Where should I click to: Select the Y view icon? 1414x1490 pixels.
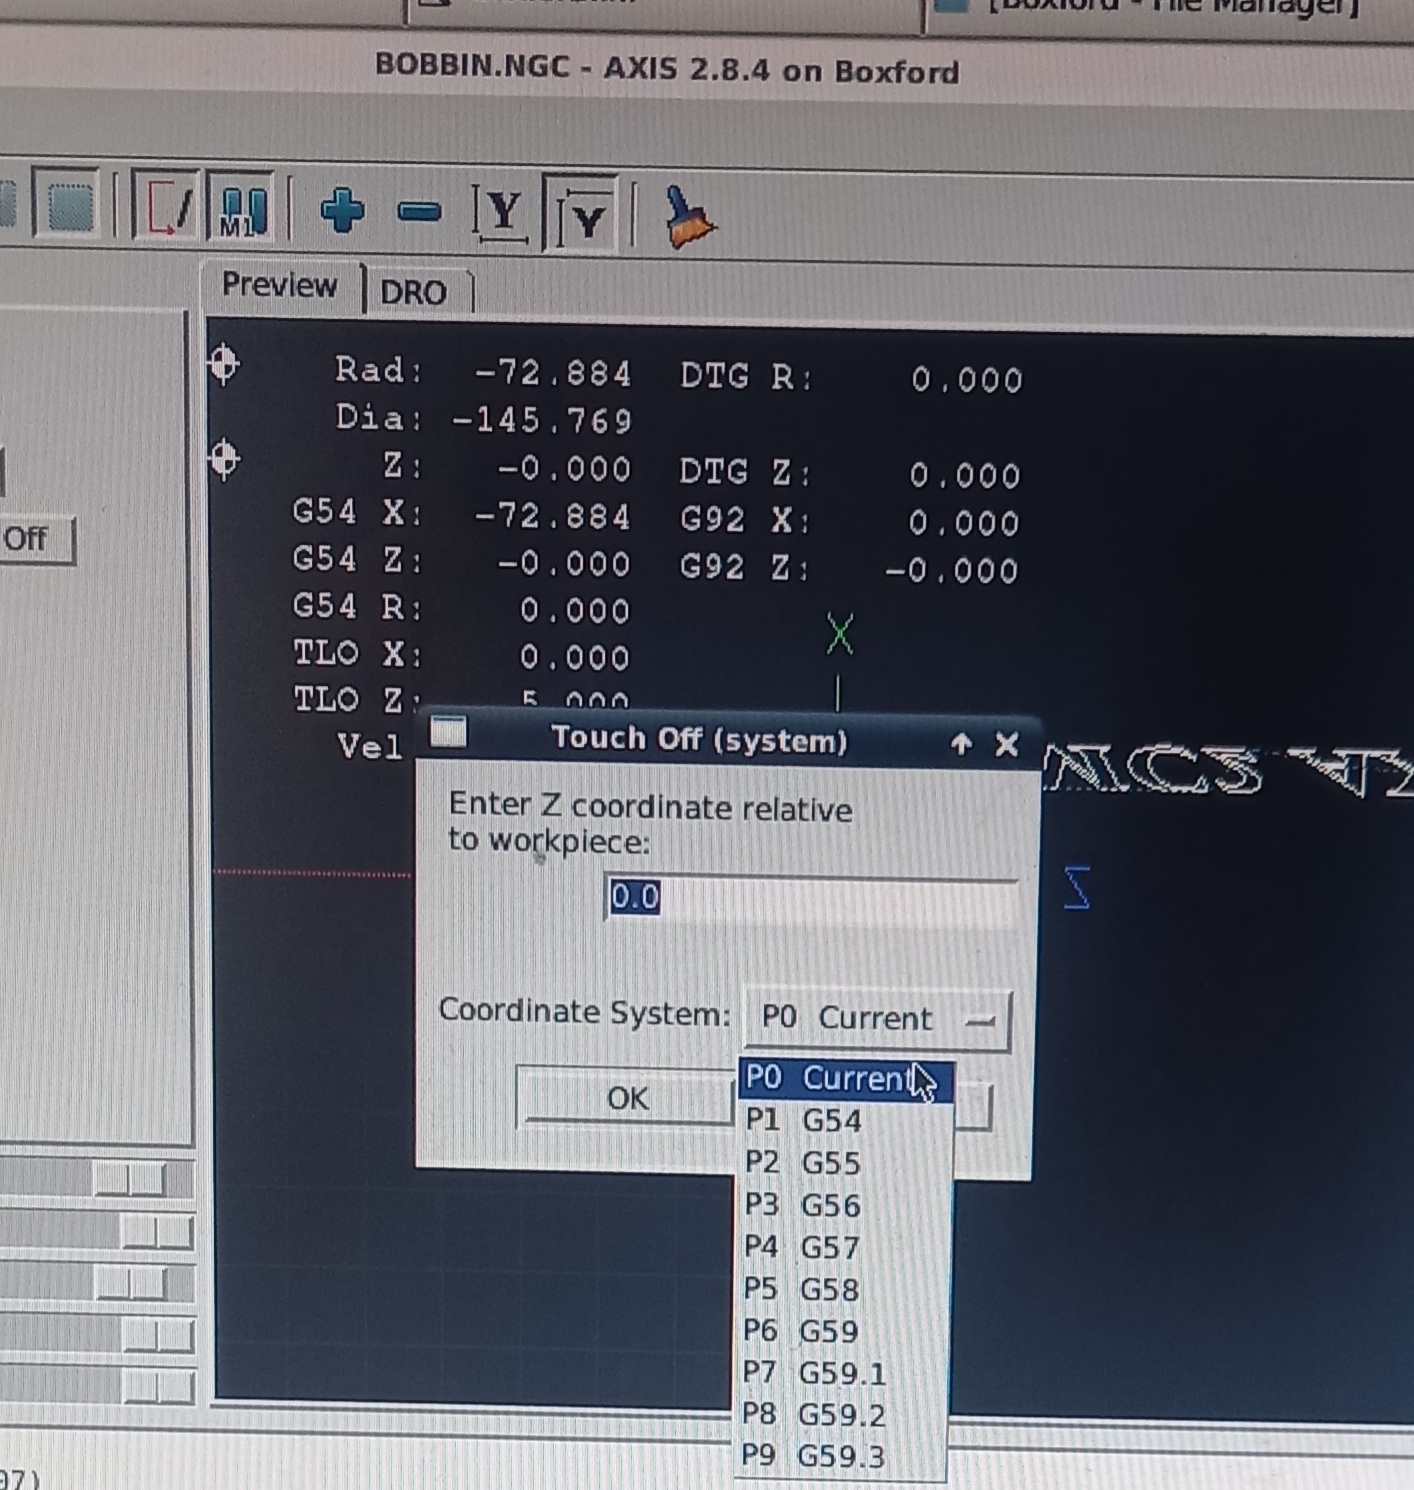[501, 213]
